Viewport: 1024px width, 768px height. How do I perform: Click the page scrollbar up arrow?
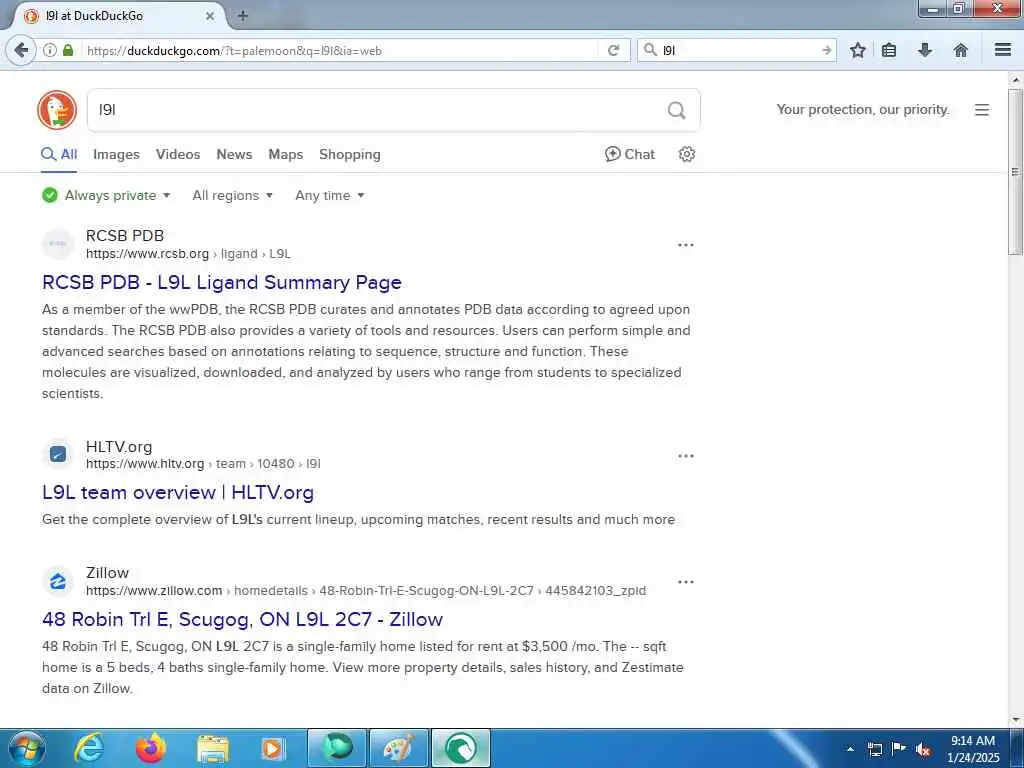[x=1016, y=80]
